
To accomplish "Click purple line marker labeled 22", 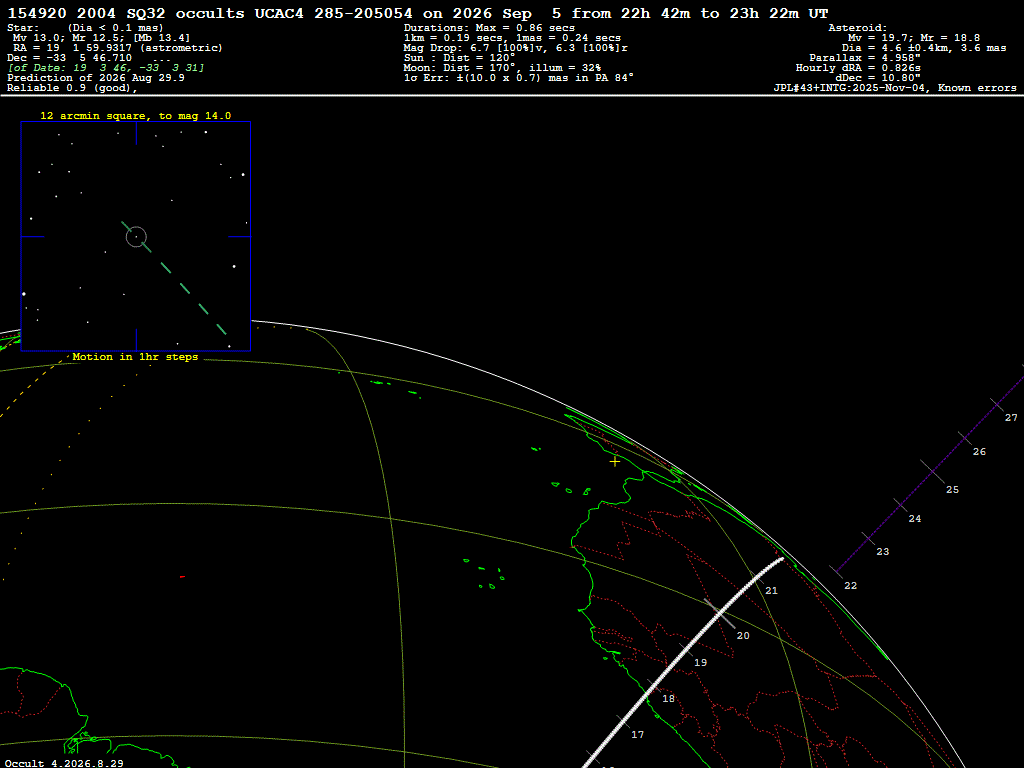I will coord(837,573).
